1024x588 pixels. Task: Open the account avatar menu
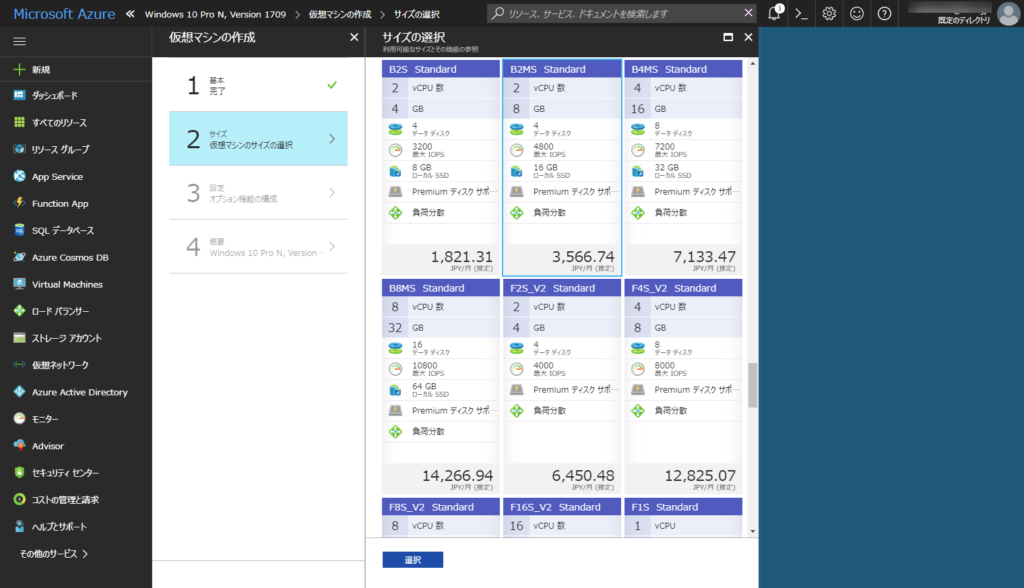1008,13
